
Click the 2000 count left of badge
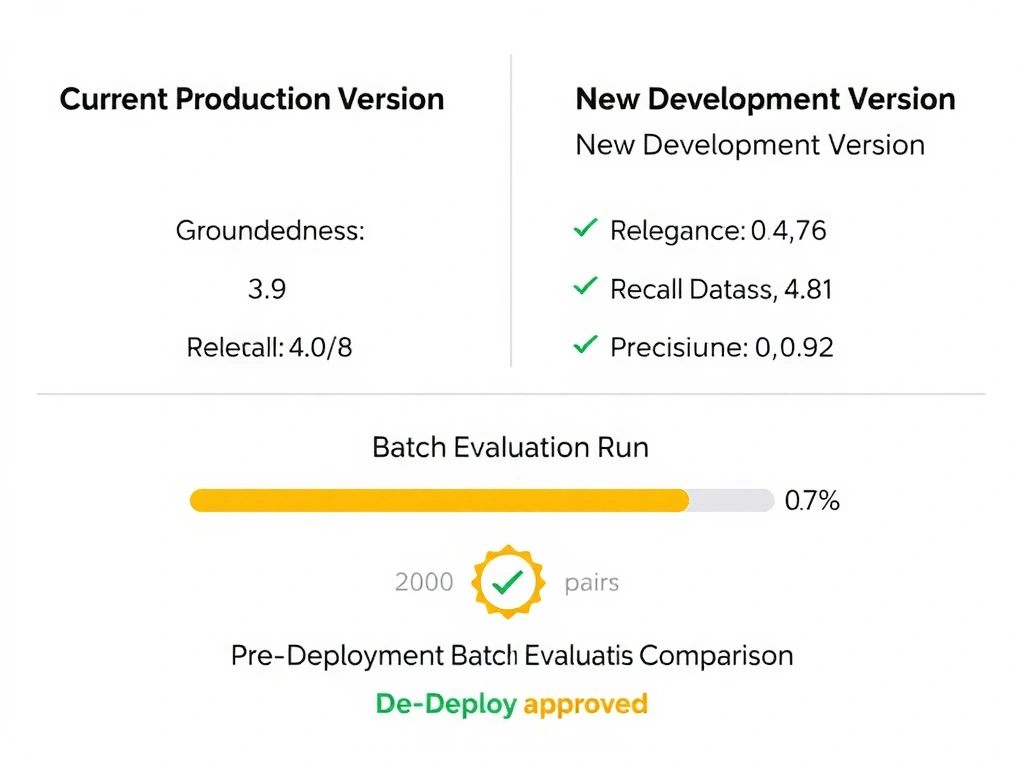click(424, 582)
